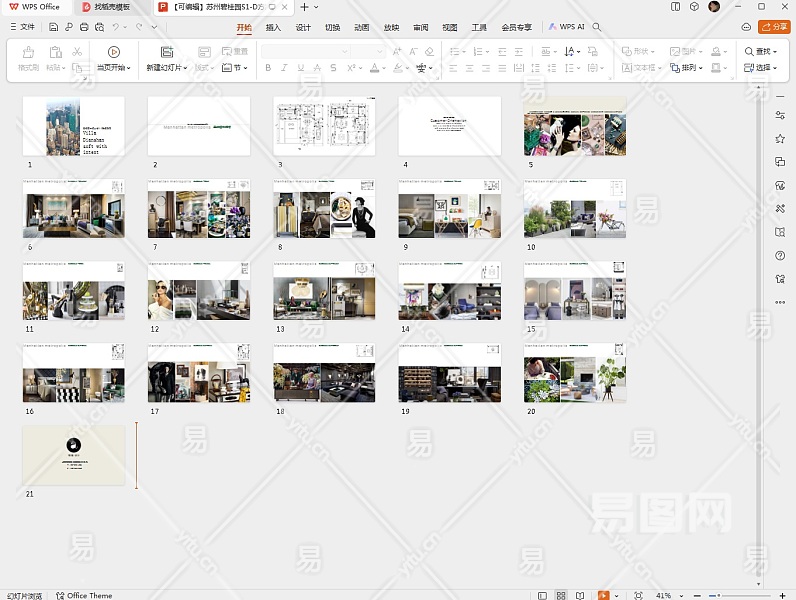Toggle slide sorter view button

pos(563,595)
